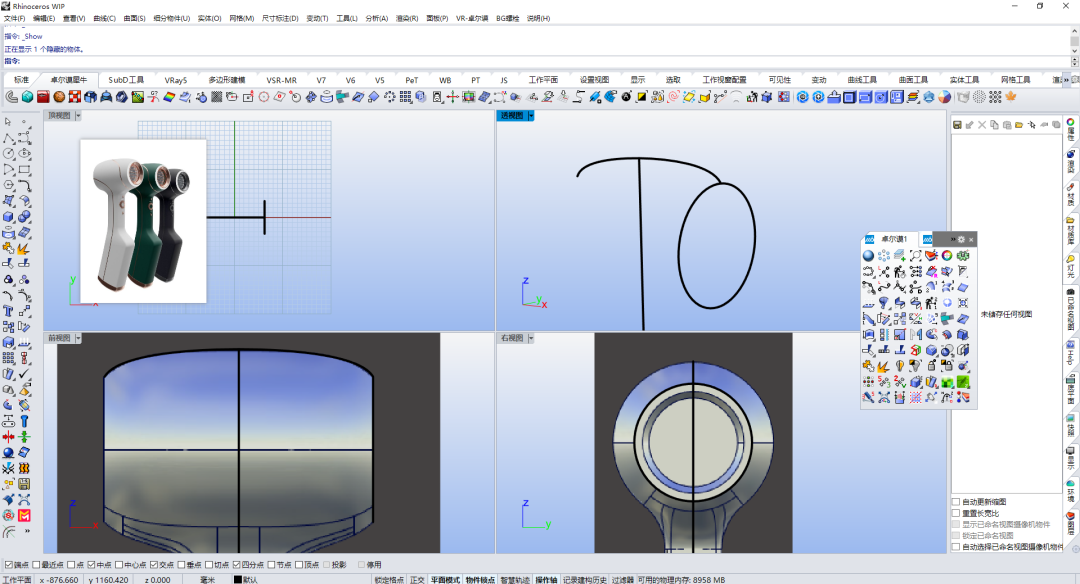Click the orange maple leaf icon in toolbar
The width and height of the screenshot is (1080, 584).
[1011, 97]
